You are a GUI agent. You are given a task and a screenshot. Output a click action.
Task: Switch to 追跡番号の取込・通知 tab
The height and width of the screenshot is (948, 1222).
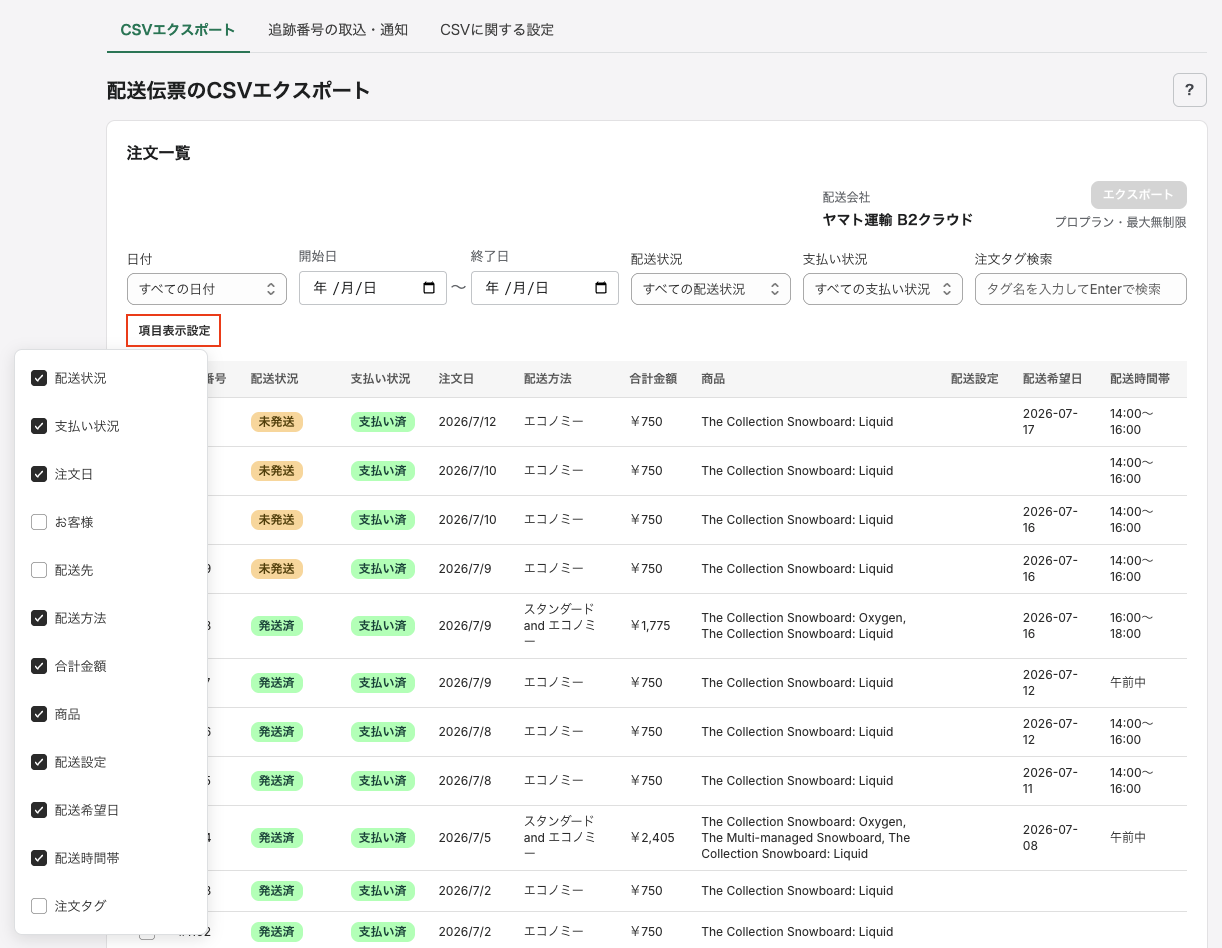click(338, 30)
